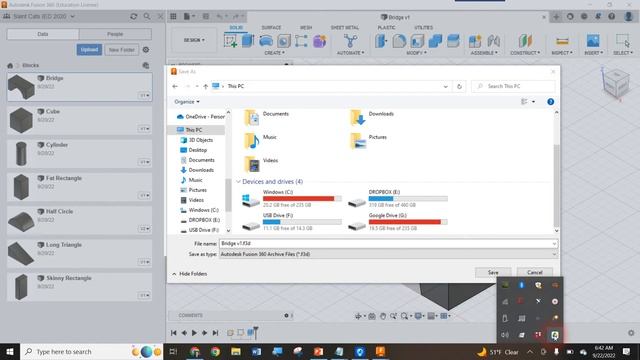Click Hide Folders link in dialog
The image size is (640, 360).
point(190,274)
